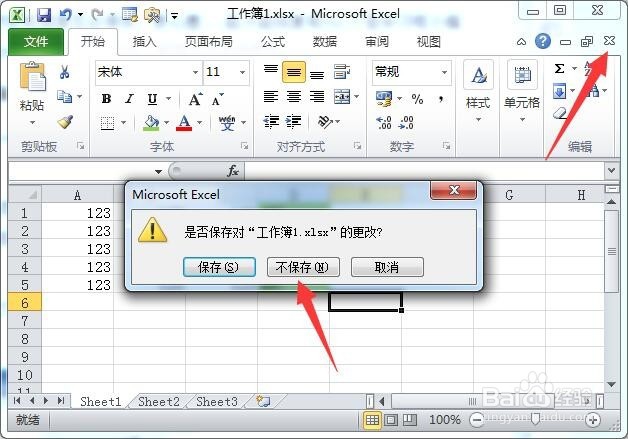Select top vertical align icon
Viewport: 628px width, 439px height.
point(271,71)
